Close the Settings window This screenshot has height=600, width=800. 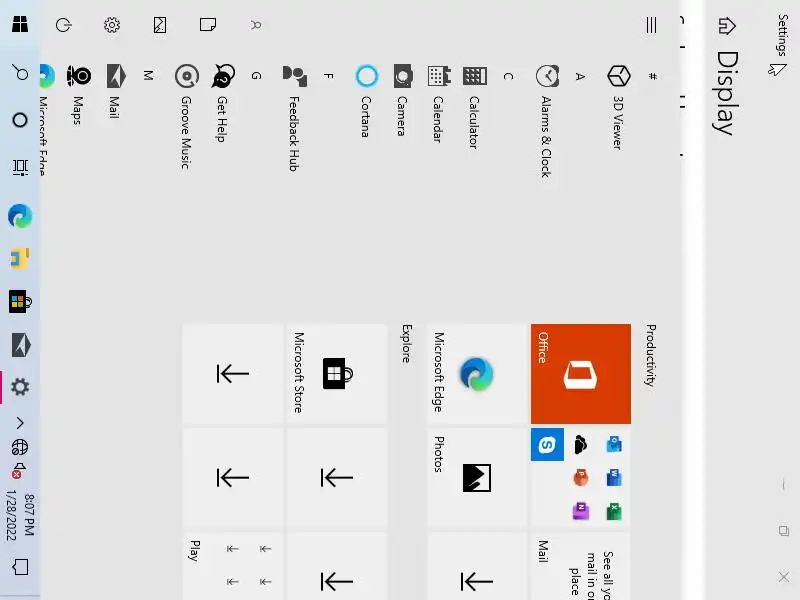pos(784,577)
